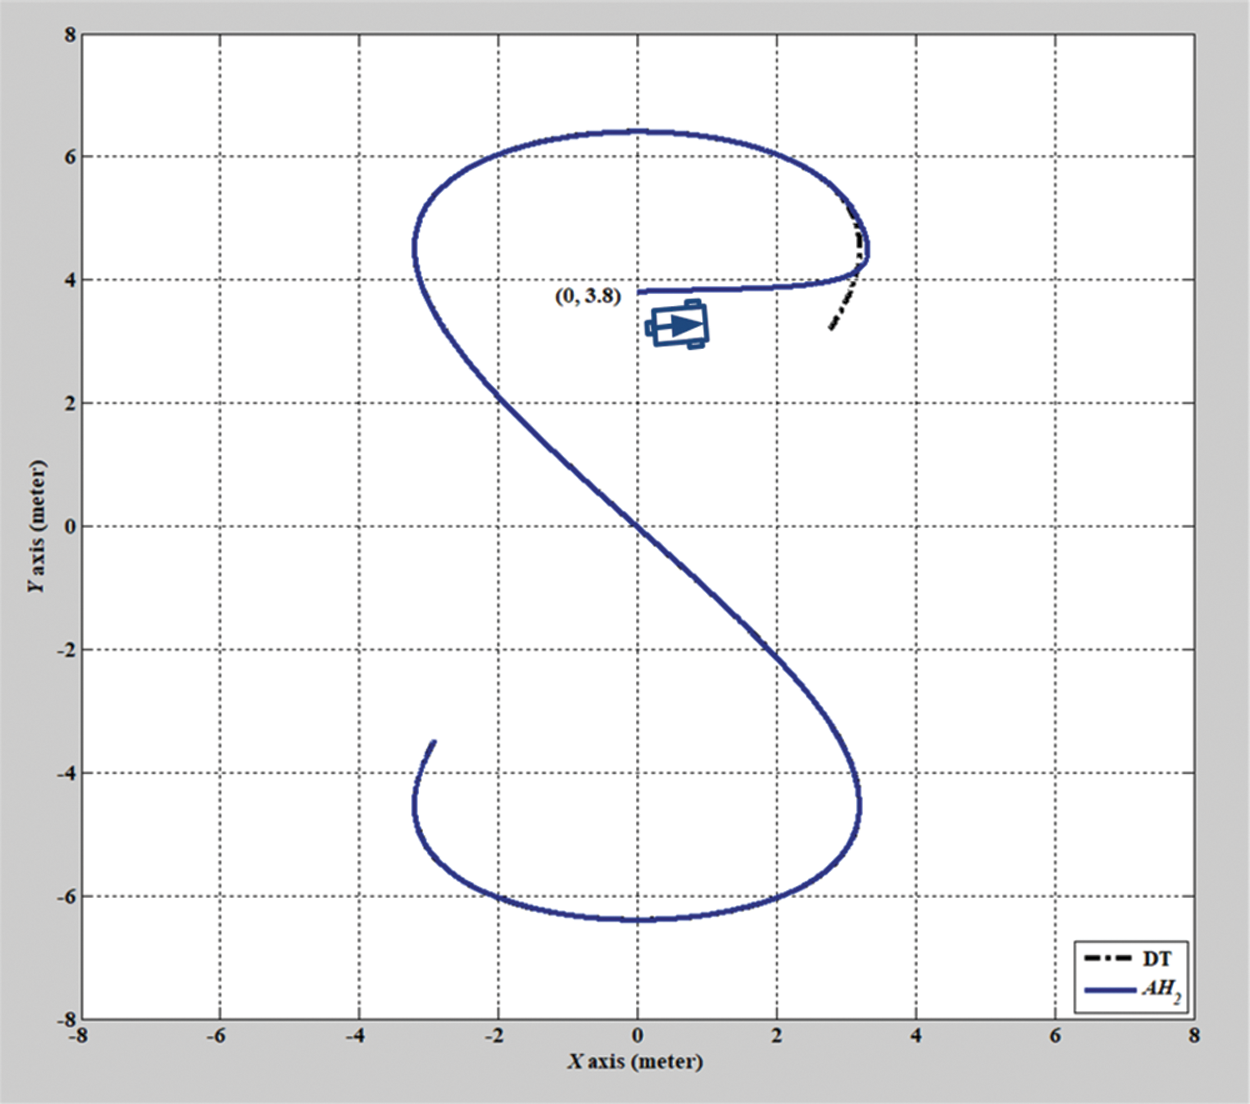
Task: Click the blue curve where it crosses the origin
Action: click(x=637, y=526)
